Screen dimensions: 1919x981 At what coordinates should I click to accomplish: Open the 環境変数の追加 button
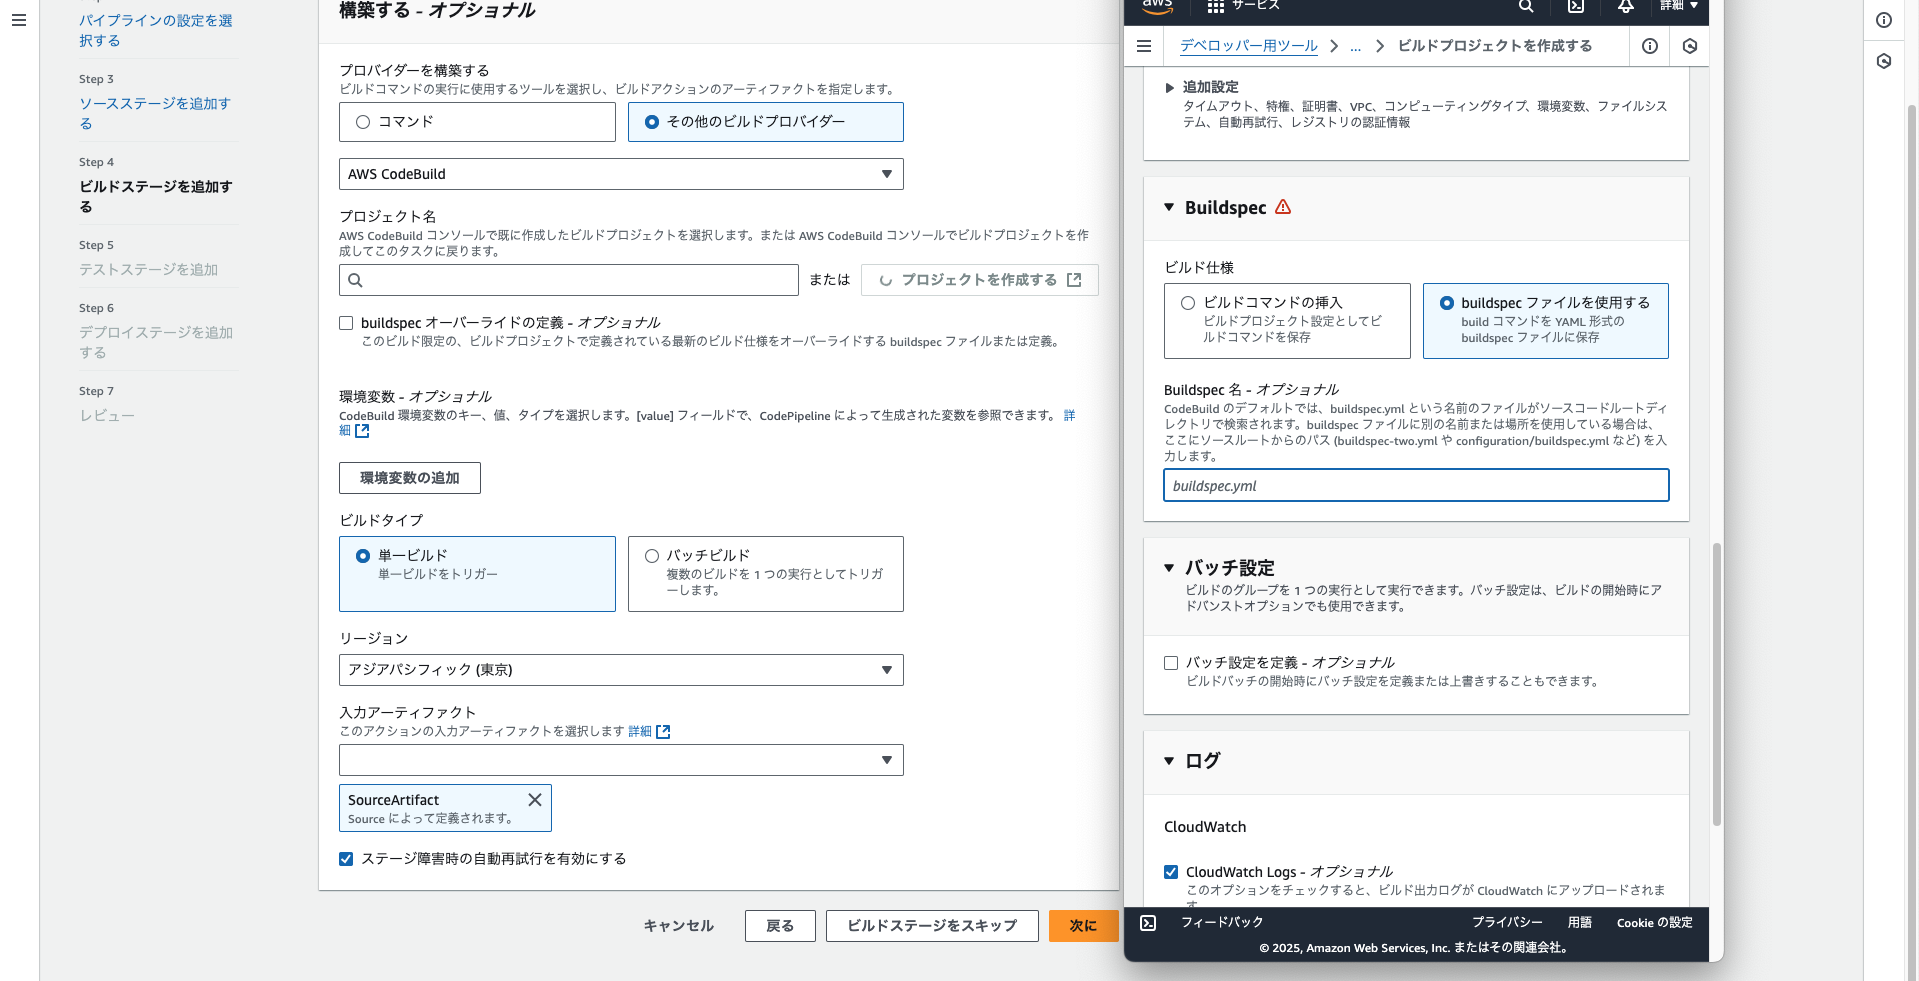pyautogui.click(x=409, y=478)
